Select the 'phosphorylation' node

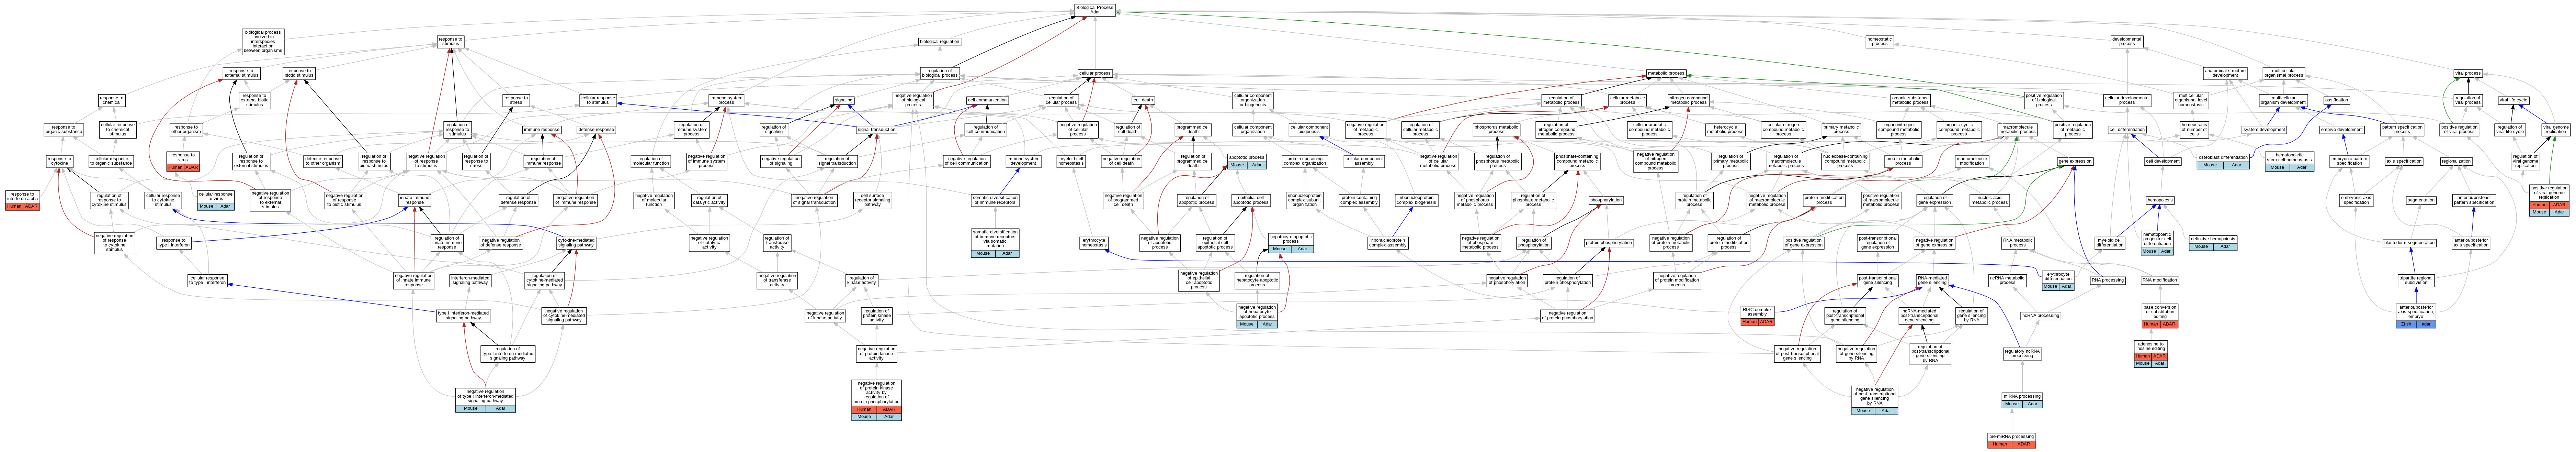pos(1606,200)
